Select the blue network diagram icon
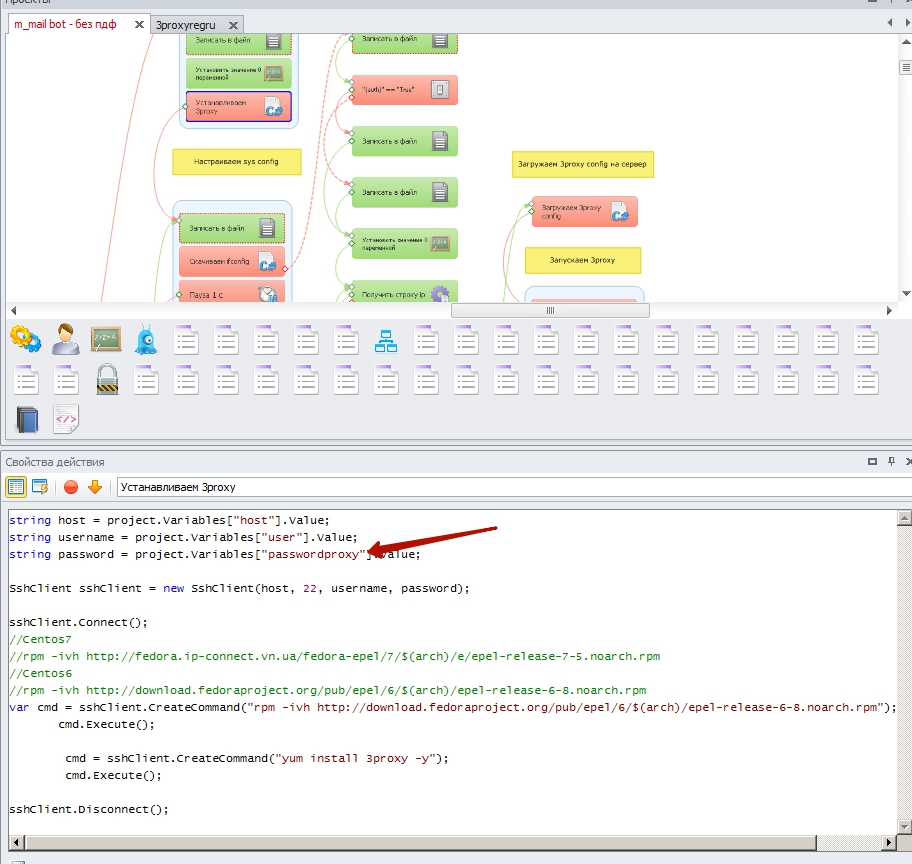 386,341
